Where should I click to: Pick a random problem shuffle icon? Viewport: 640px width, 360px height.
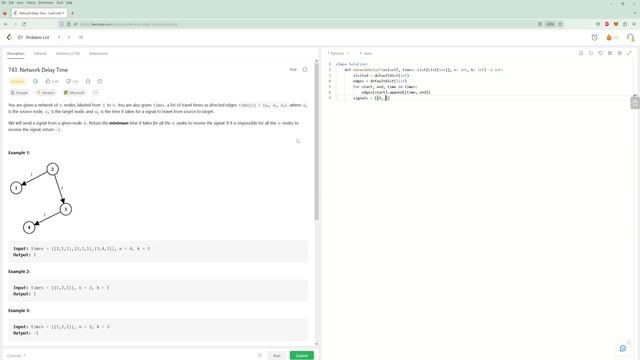[x=81, y=37]
